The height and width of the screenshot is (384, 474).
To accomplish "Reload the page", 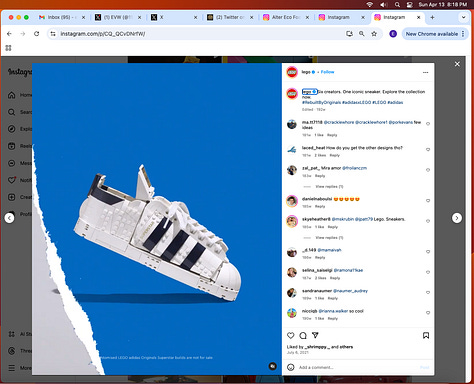I will click(x=36, y=34).
